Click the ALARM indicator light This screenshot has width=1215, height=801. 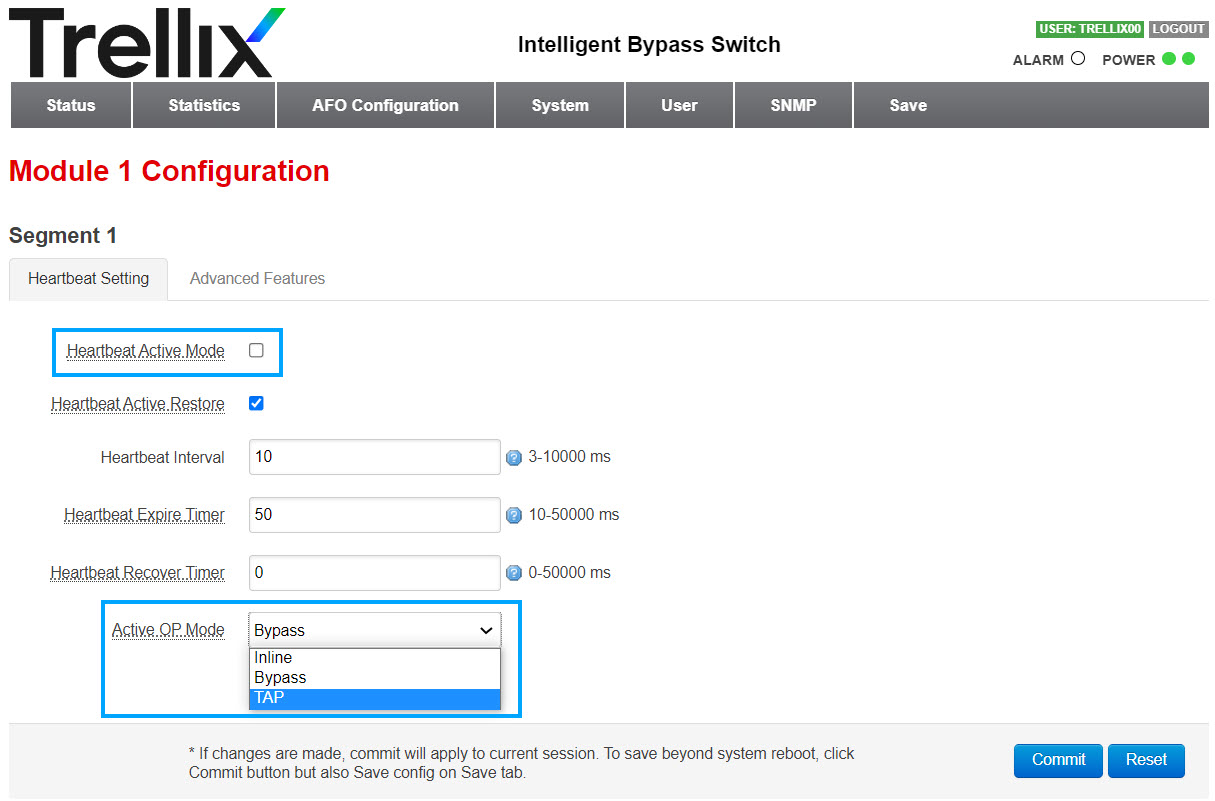coord(1077,59)
